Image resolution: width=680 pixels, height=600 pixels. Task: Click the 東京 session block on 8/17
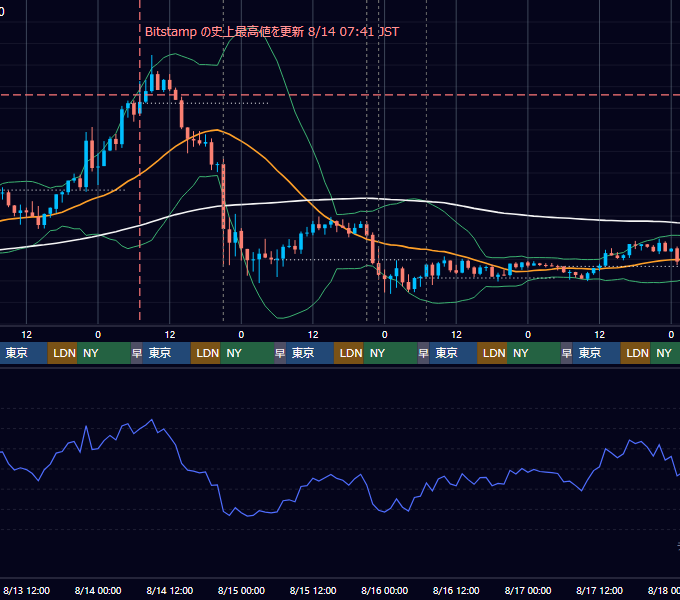click(x=596, y=353)
